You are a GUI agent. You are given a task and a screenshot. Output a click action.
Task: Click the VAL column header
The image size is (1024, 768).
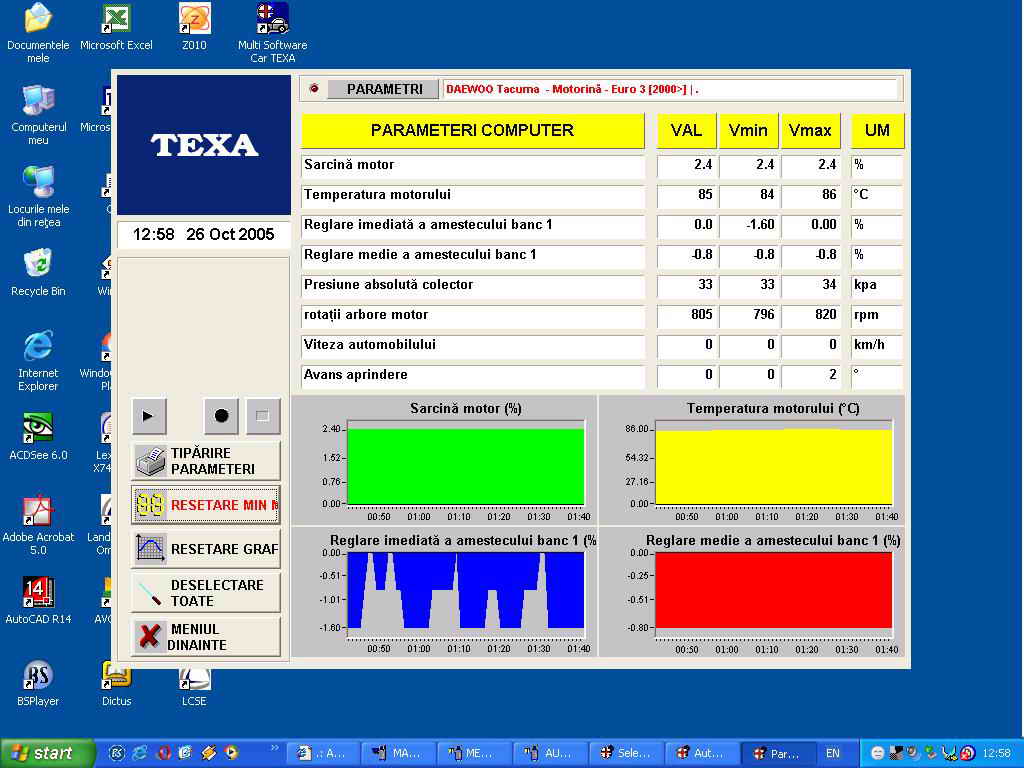686,131
